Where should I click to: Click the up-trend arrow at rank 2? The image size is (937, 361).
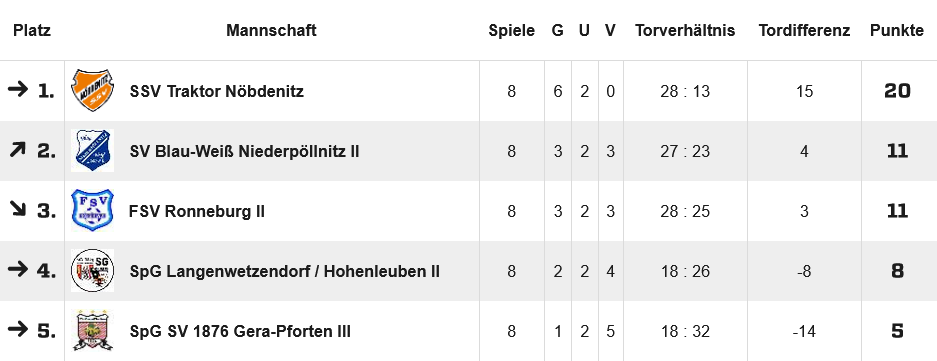pos(18,150)
